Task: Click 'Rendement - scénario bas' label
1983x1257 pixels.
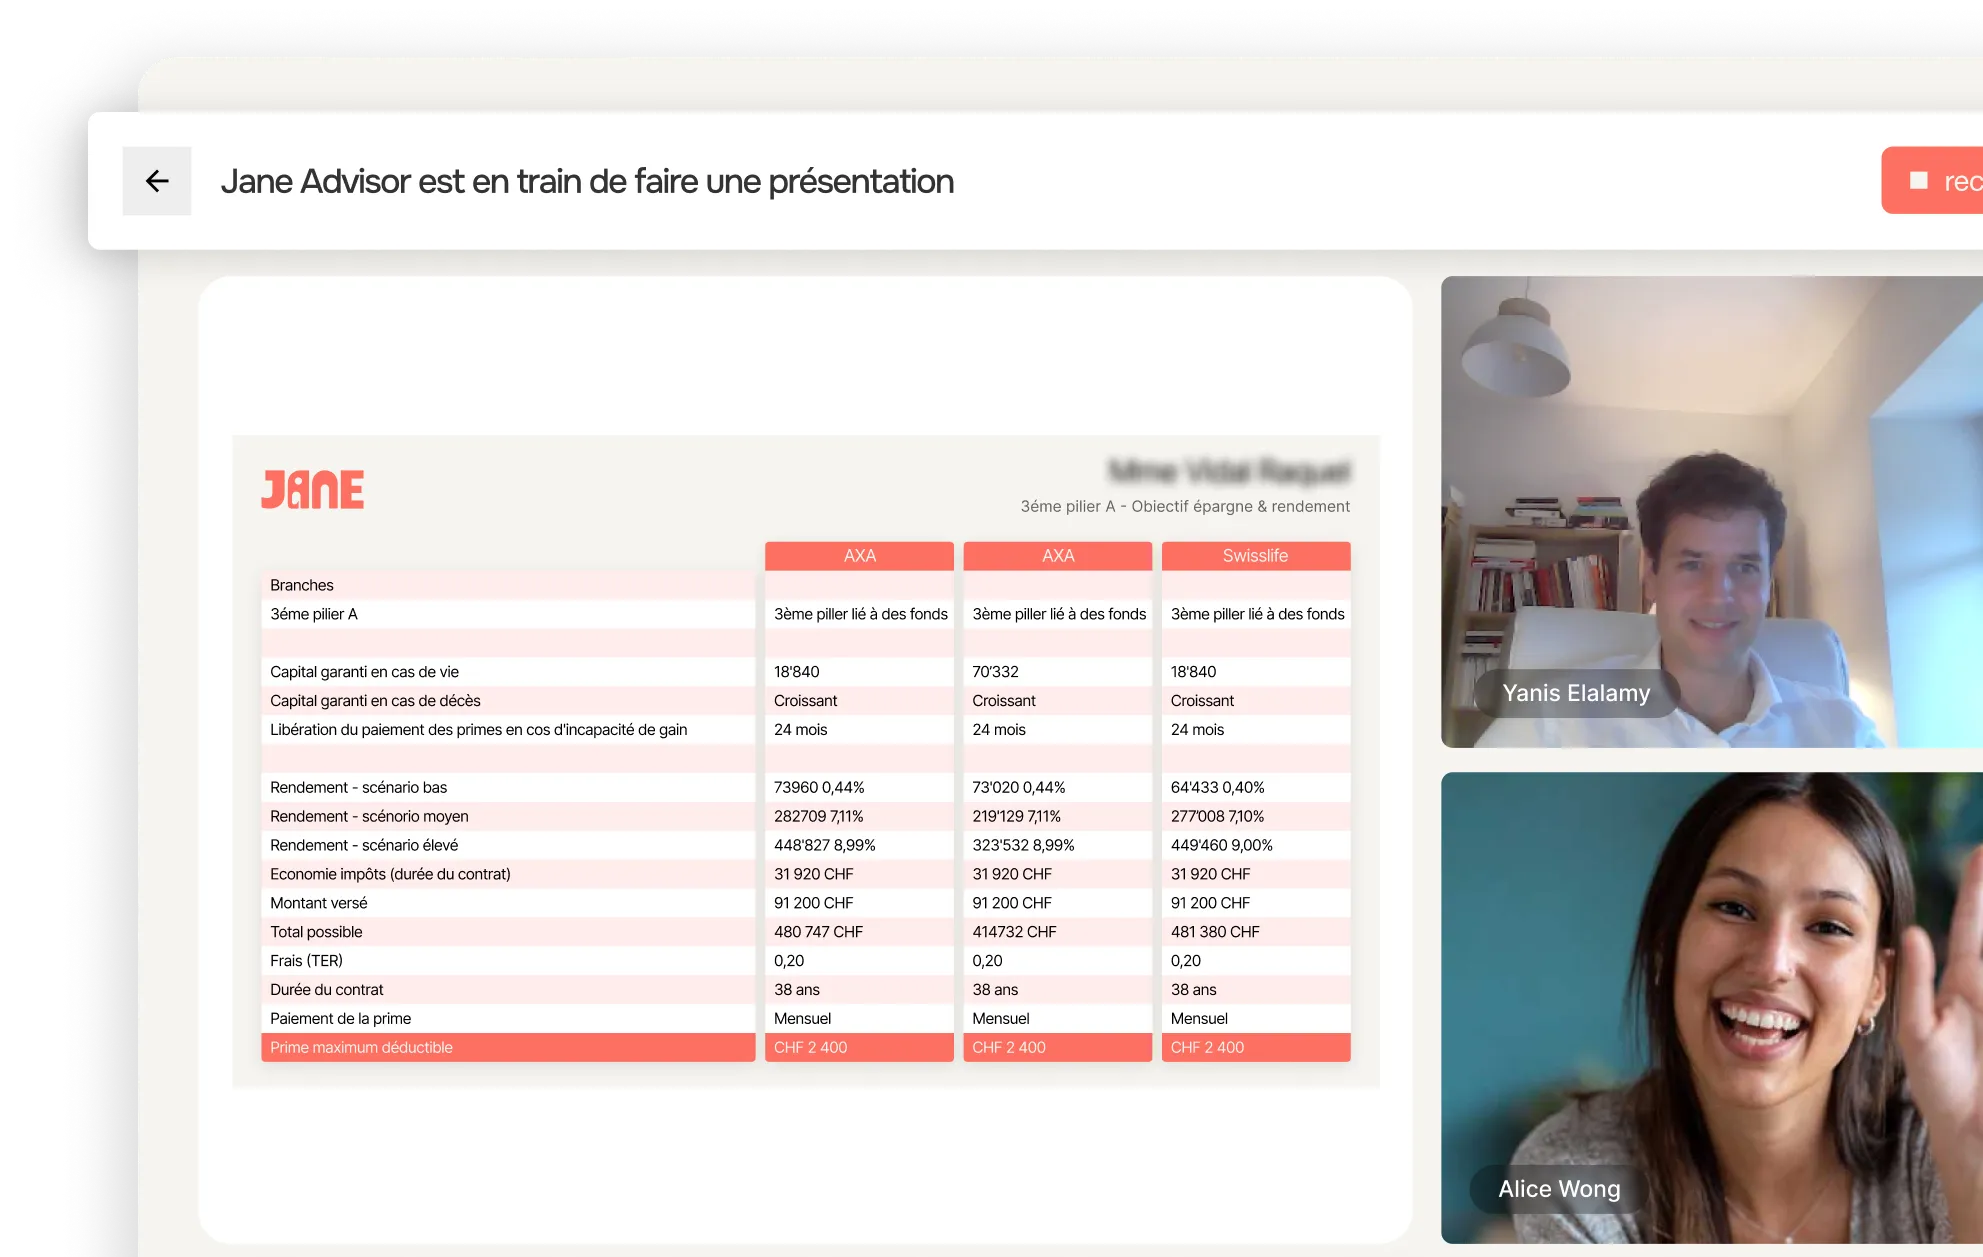Action: 358,788
